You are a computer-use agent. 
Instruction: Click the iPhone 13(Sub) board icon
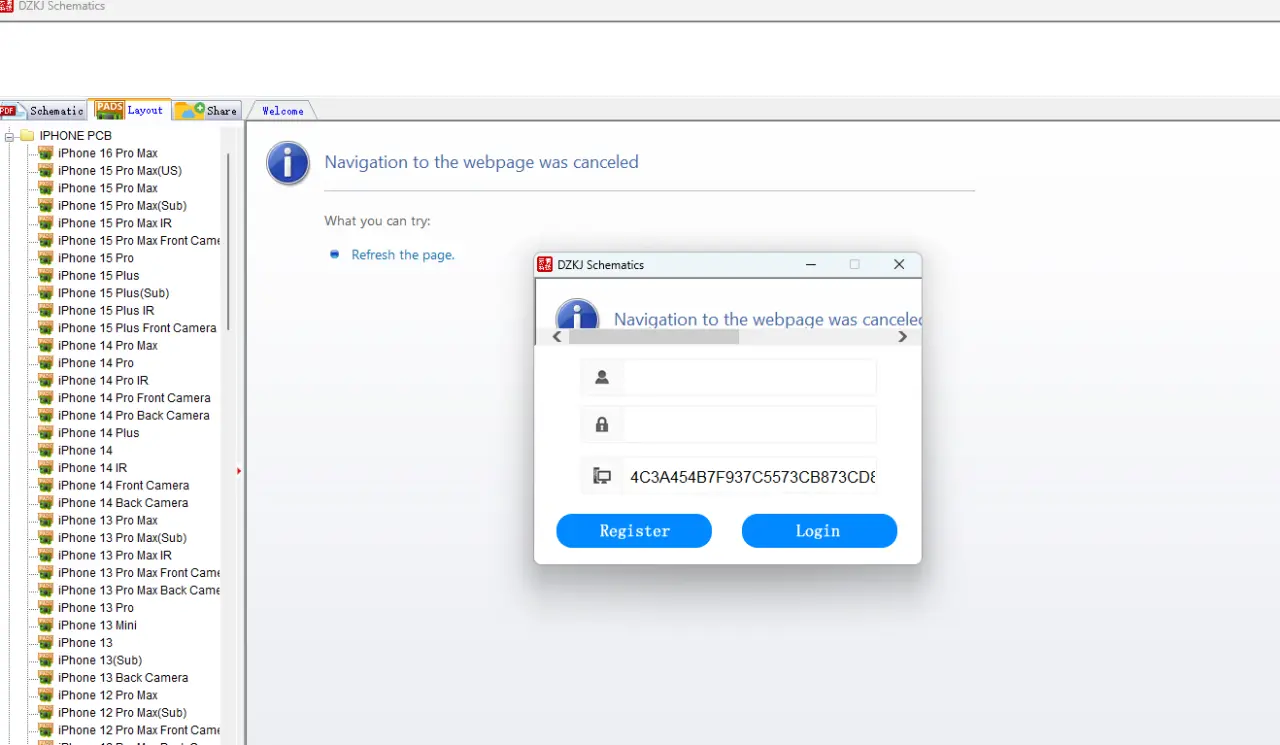[x=45, y=661]
